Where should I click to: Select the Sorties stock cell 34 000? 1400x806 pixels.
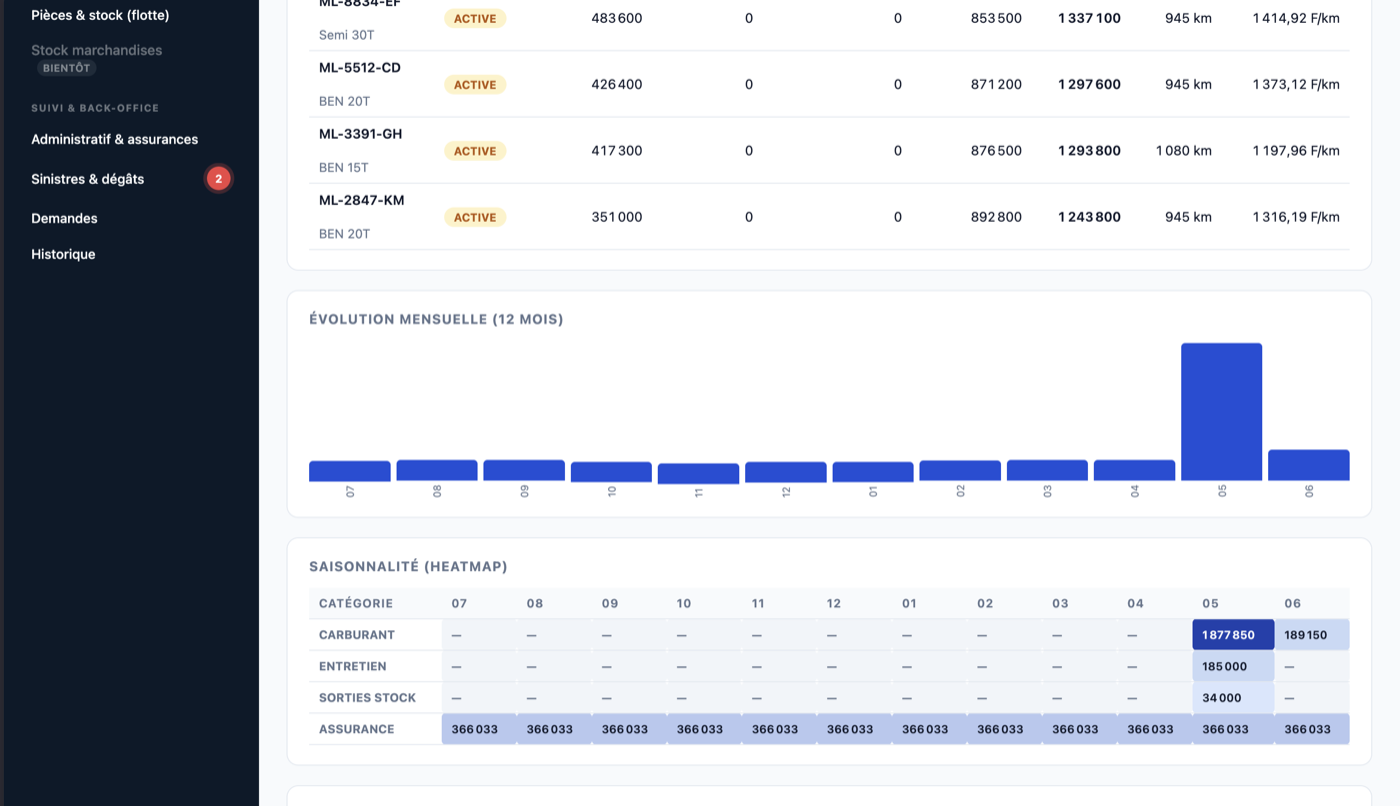coord(1233,698)
